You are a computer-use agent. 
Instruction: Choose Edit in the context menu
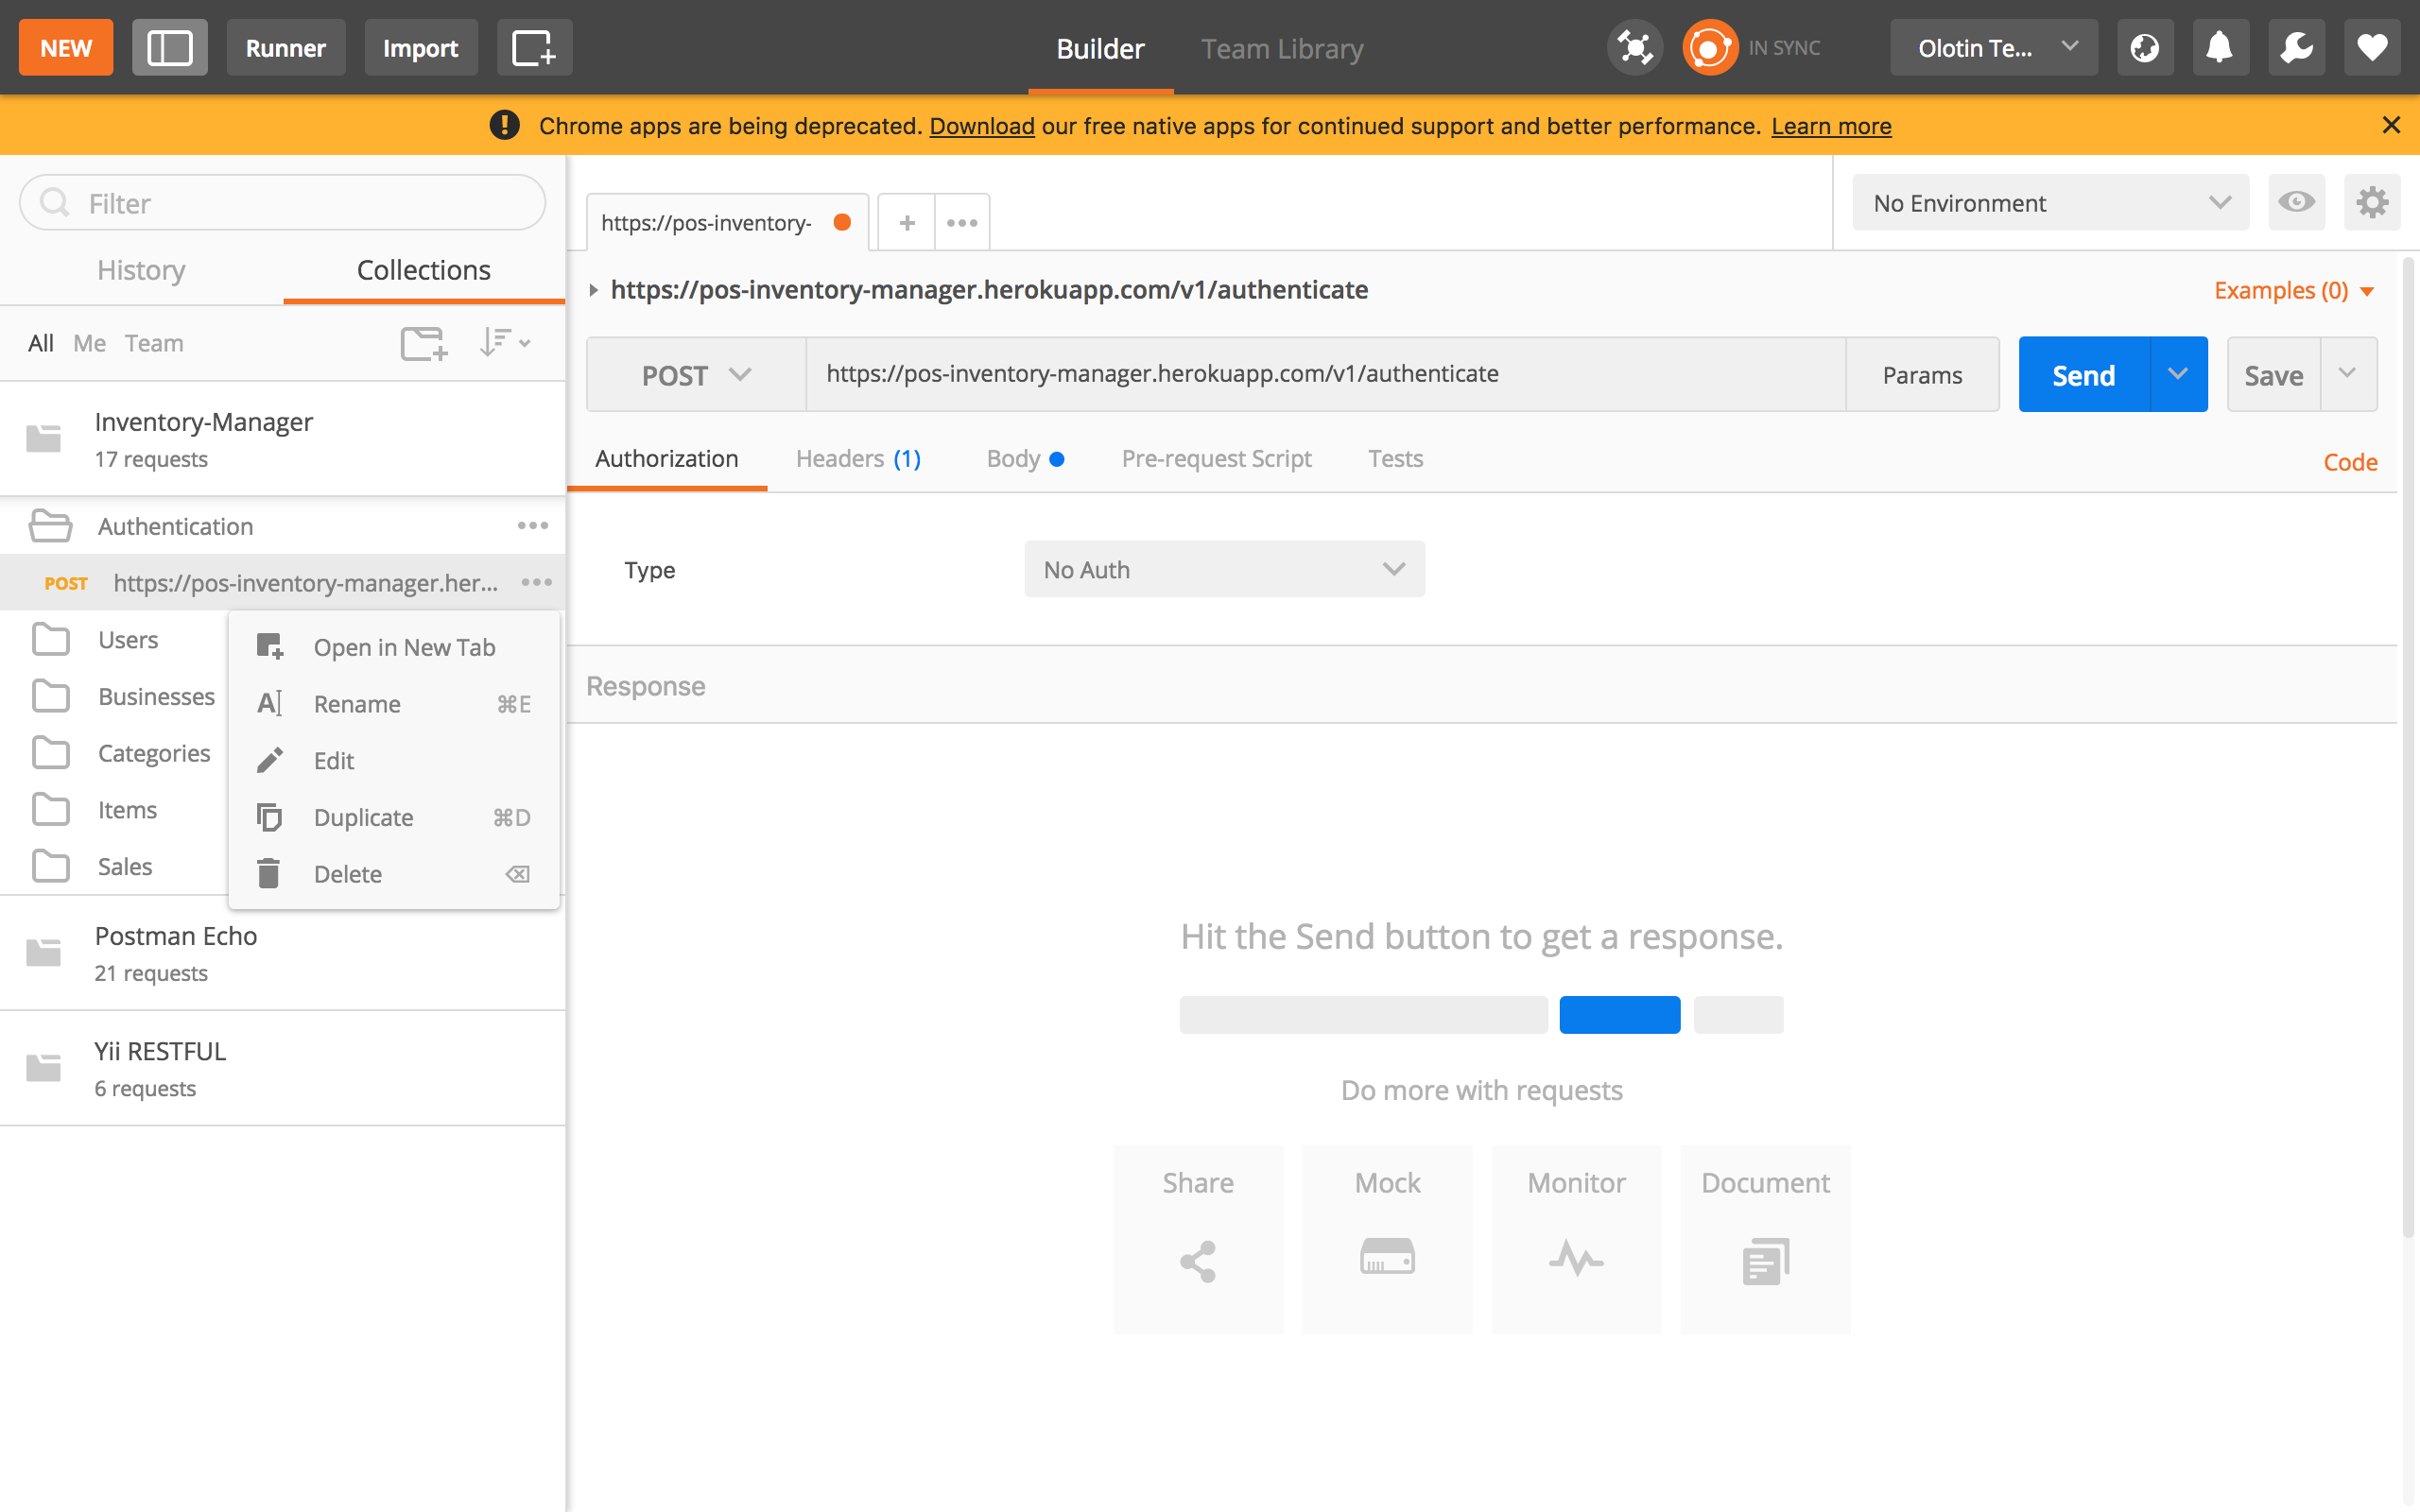[x=394, y=761]
